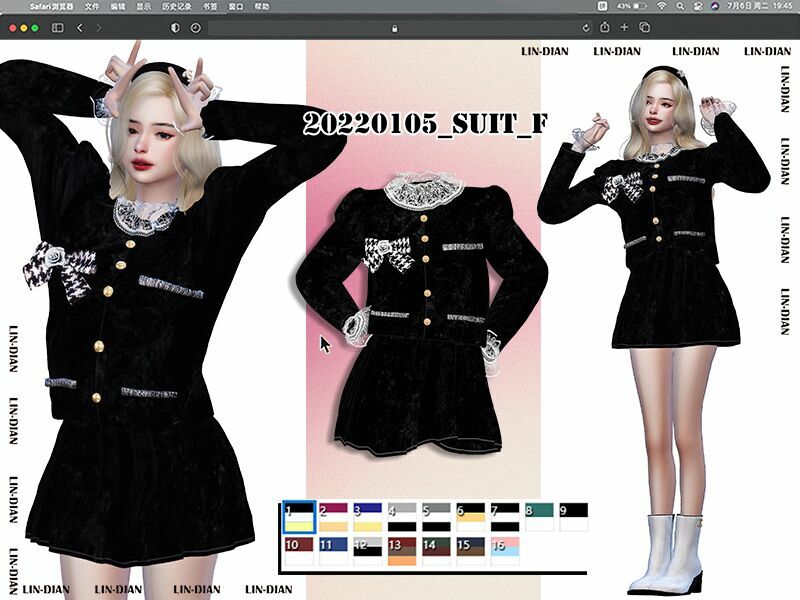Click the center outfit preview image
The image size is (800, 600).
[x=422, y=314]
